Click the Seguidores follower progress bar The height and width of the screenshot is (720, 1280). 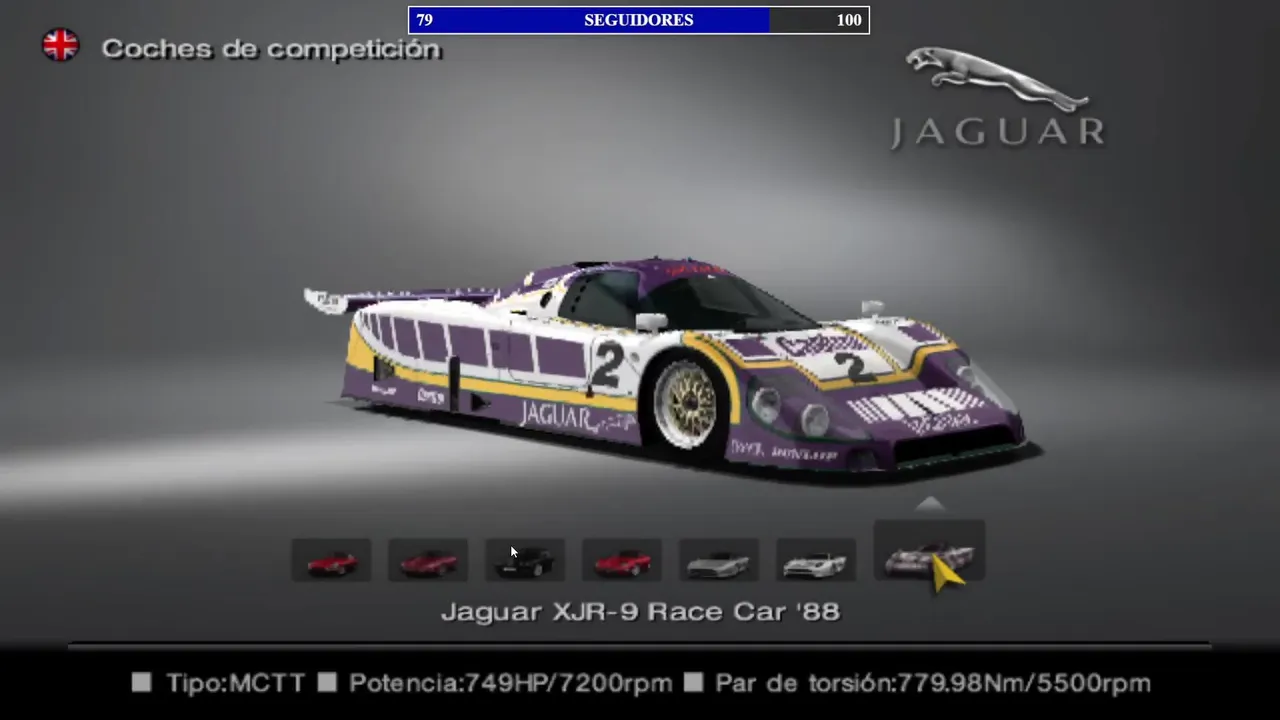(x=639, y=20)
